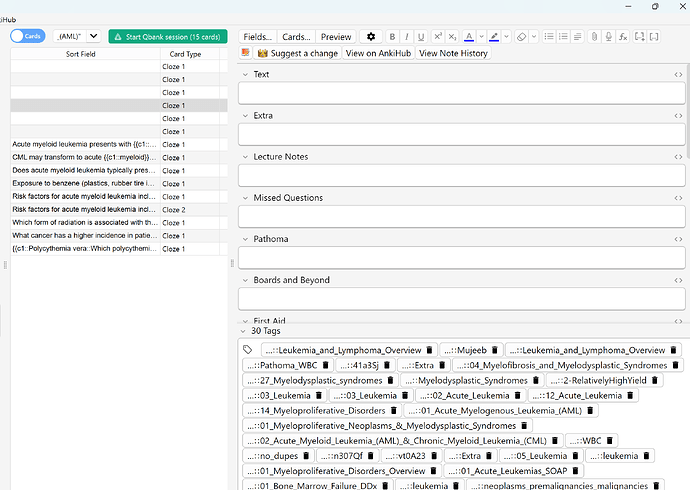The width and height of the screenshot is (690, 490).
Task: Open the equations (fx) menu
Action: point(623,36)
